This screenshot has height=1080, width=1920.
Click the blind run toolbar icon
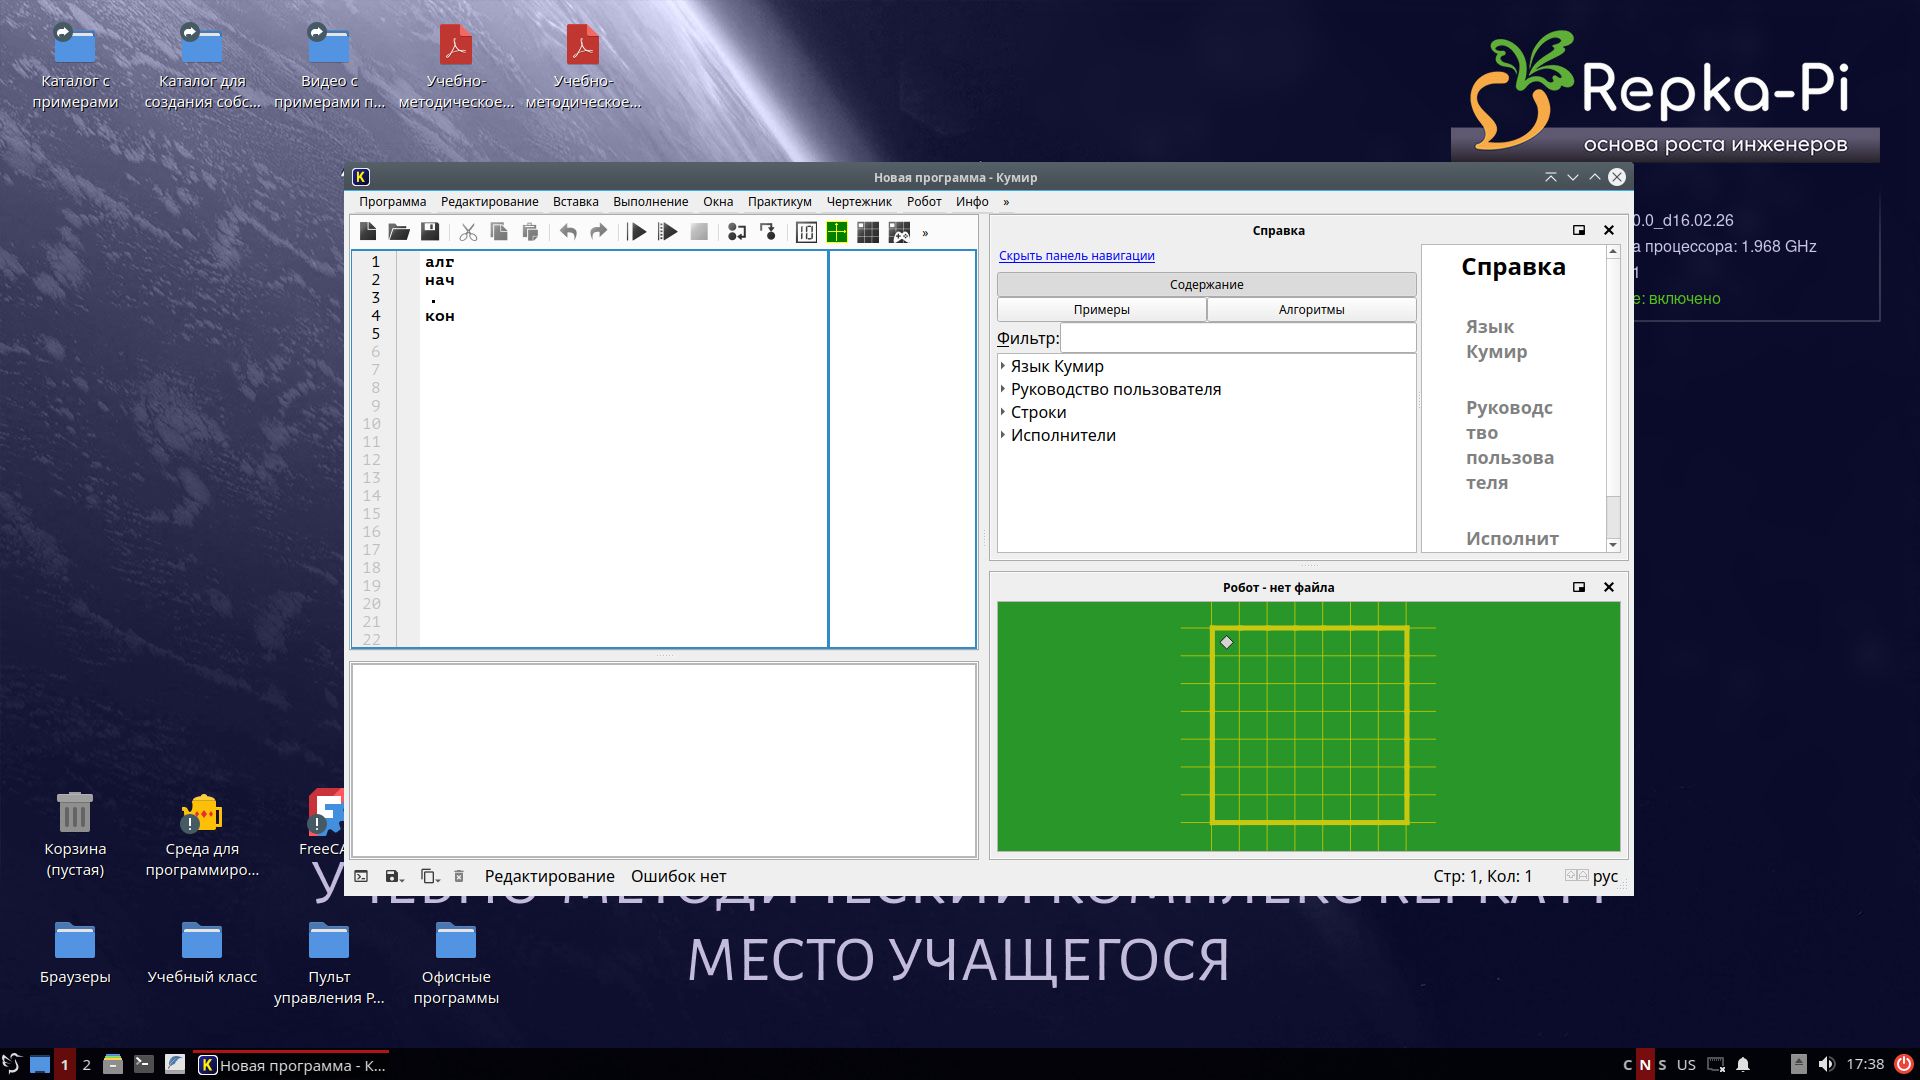tap(668, 232)
